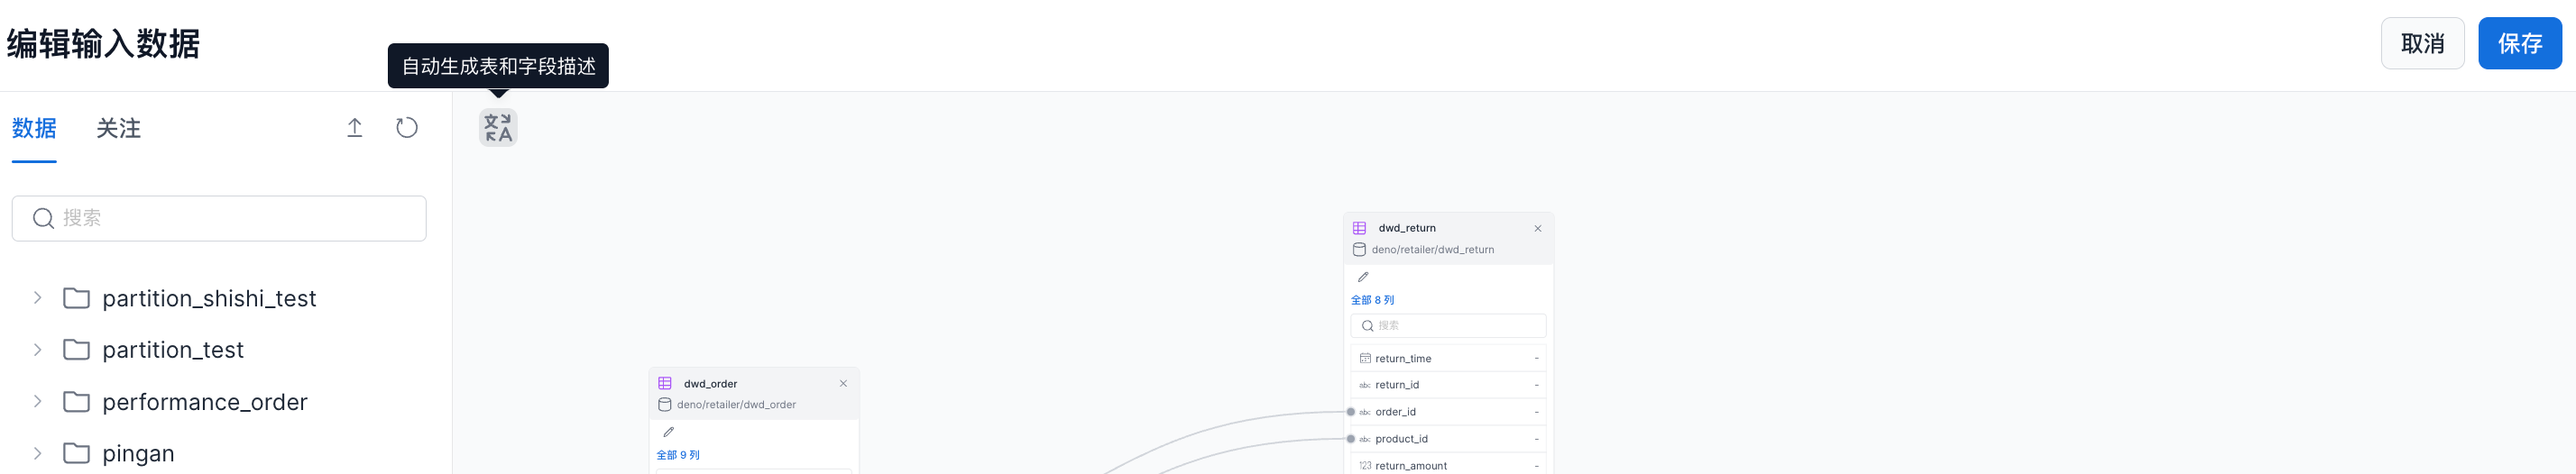Expand the pingan folder

pos(37,453)
